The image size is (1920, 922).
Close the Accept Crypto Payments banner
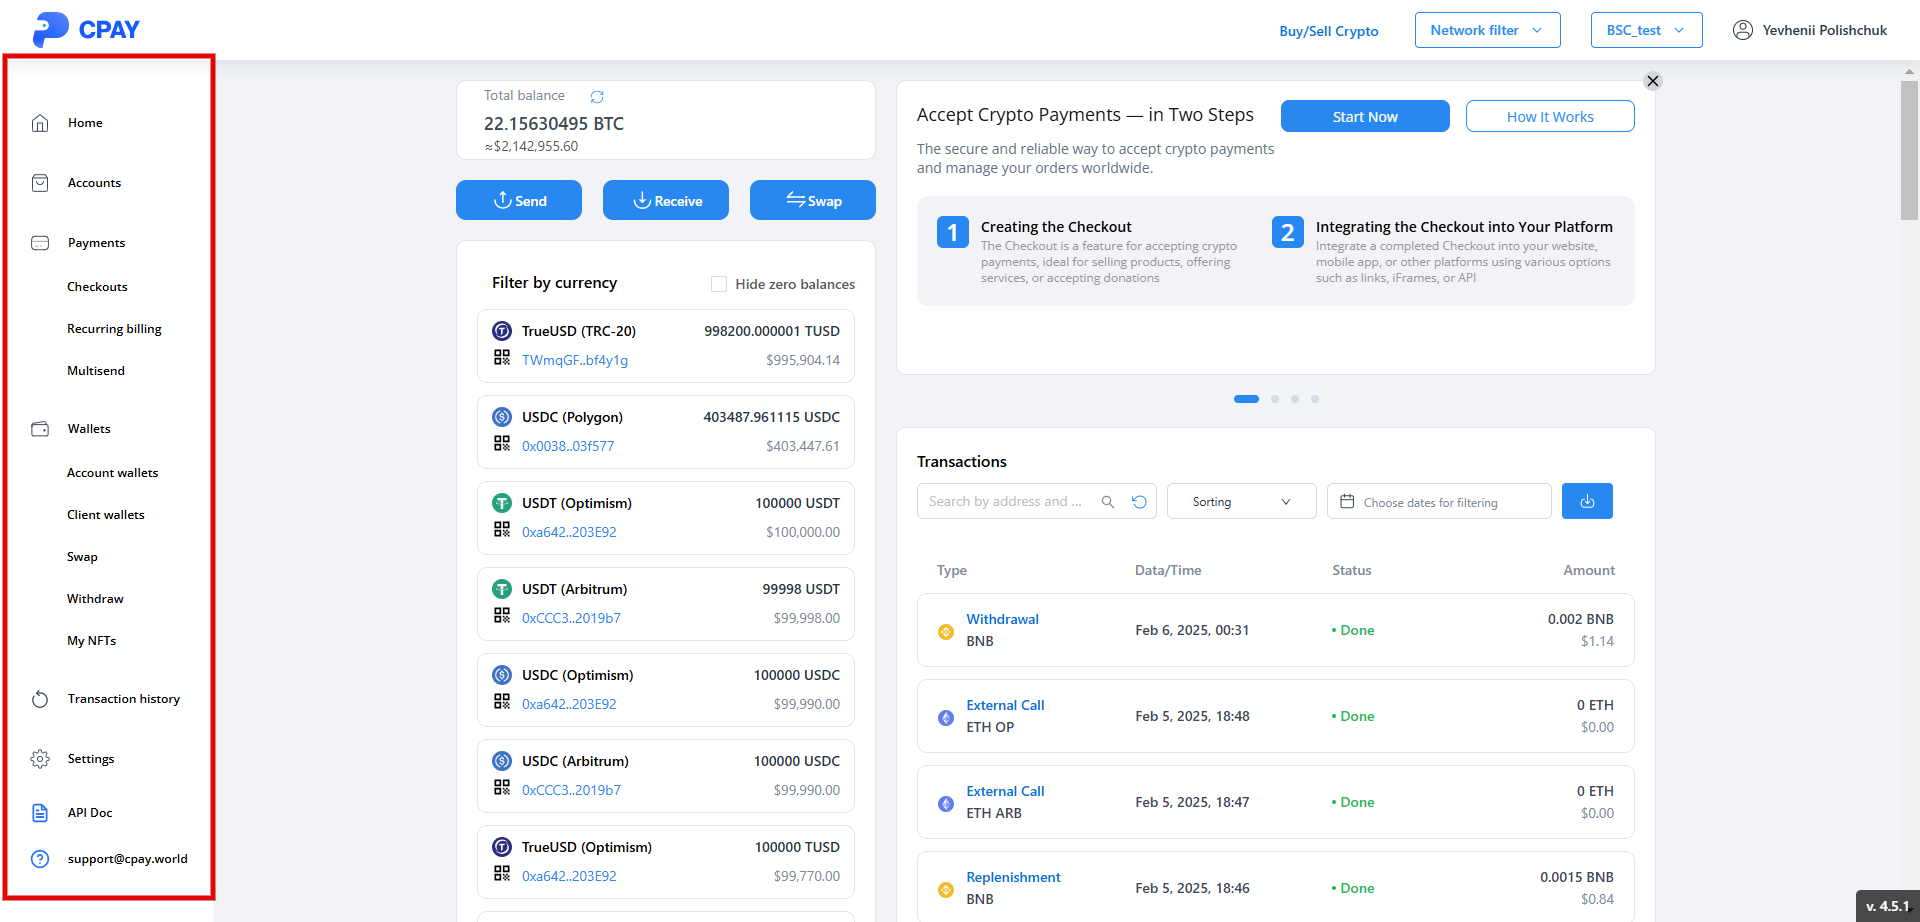coord(1653,81)
